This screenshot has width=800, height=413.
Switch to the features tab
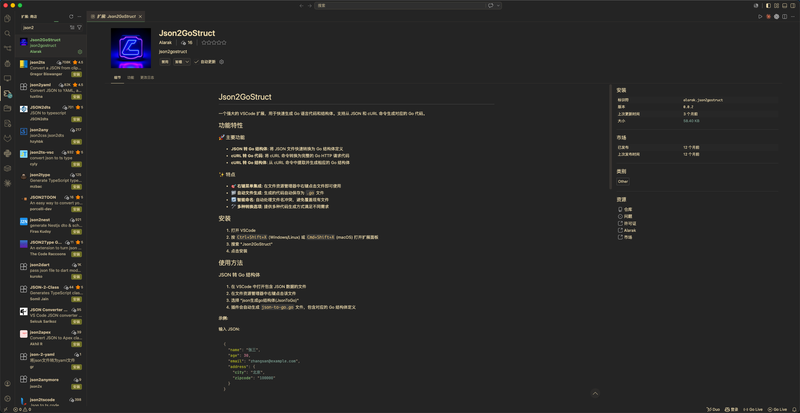[x=131, y=78]
